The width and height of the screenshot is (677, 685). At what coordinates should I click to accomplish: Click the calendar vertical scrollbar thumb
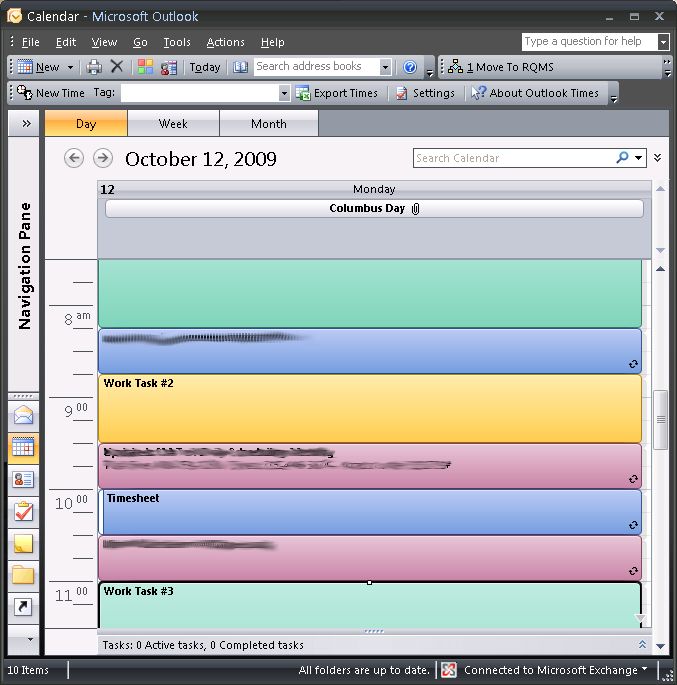coord(660,420)
